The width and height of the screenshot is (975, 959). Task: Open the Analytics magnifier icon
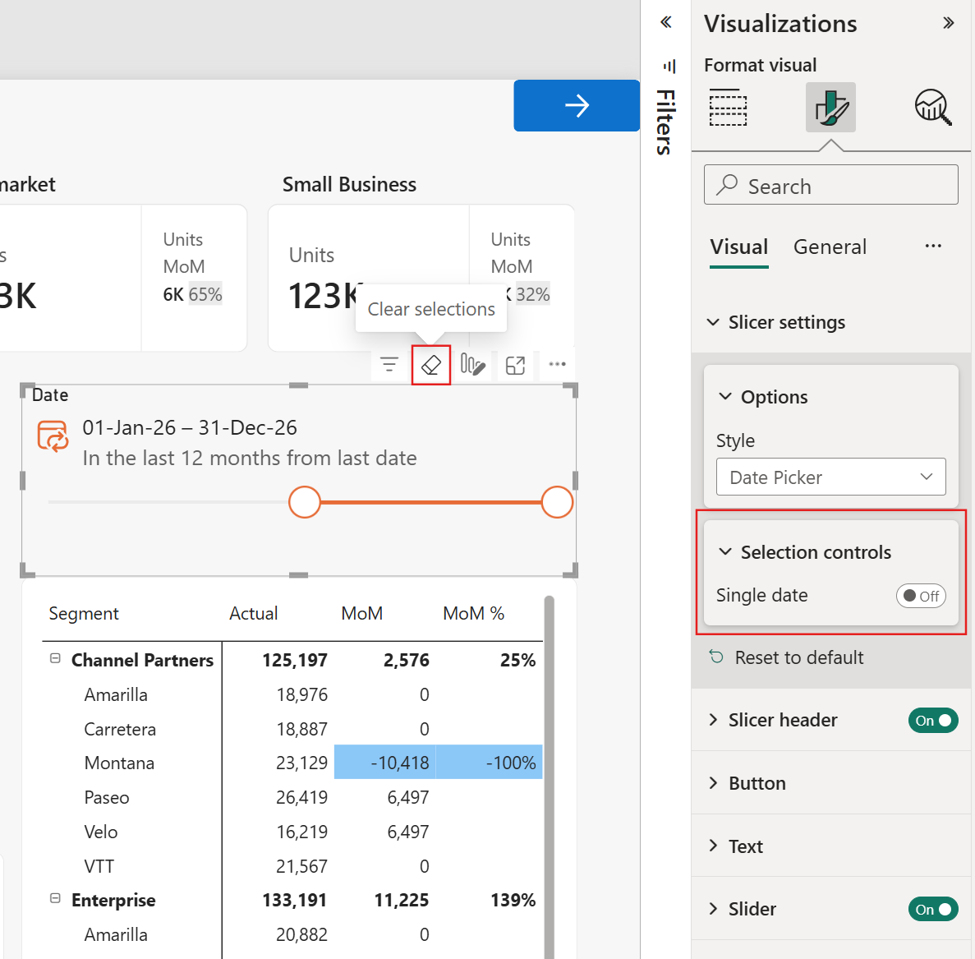click(x=933, y=107)
